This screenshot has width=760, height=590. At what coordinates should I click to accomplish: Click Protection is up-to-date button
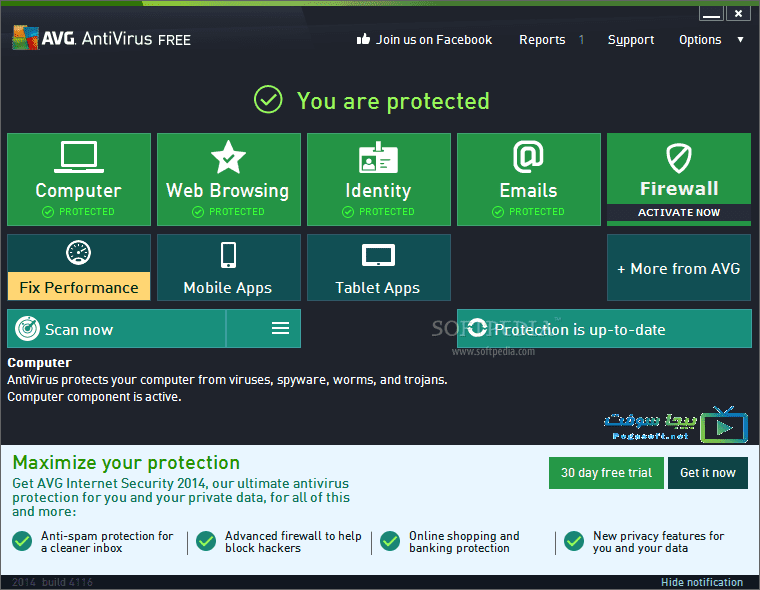click(x=604, y=329)
